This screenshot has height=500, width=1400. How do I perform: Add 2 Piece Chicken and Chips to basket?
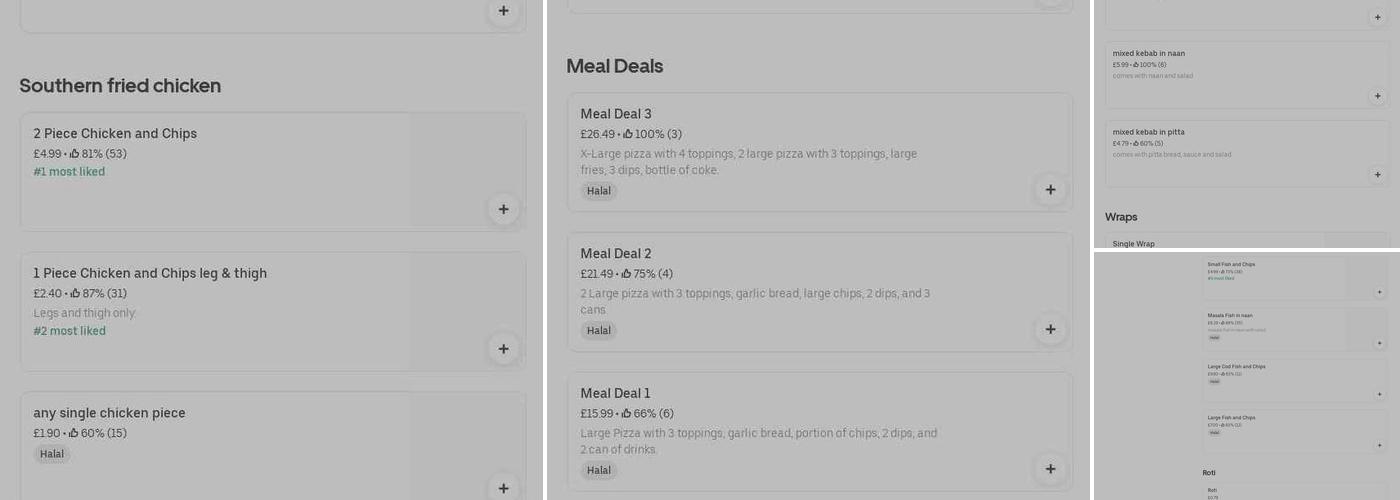(503, 209)
